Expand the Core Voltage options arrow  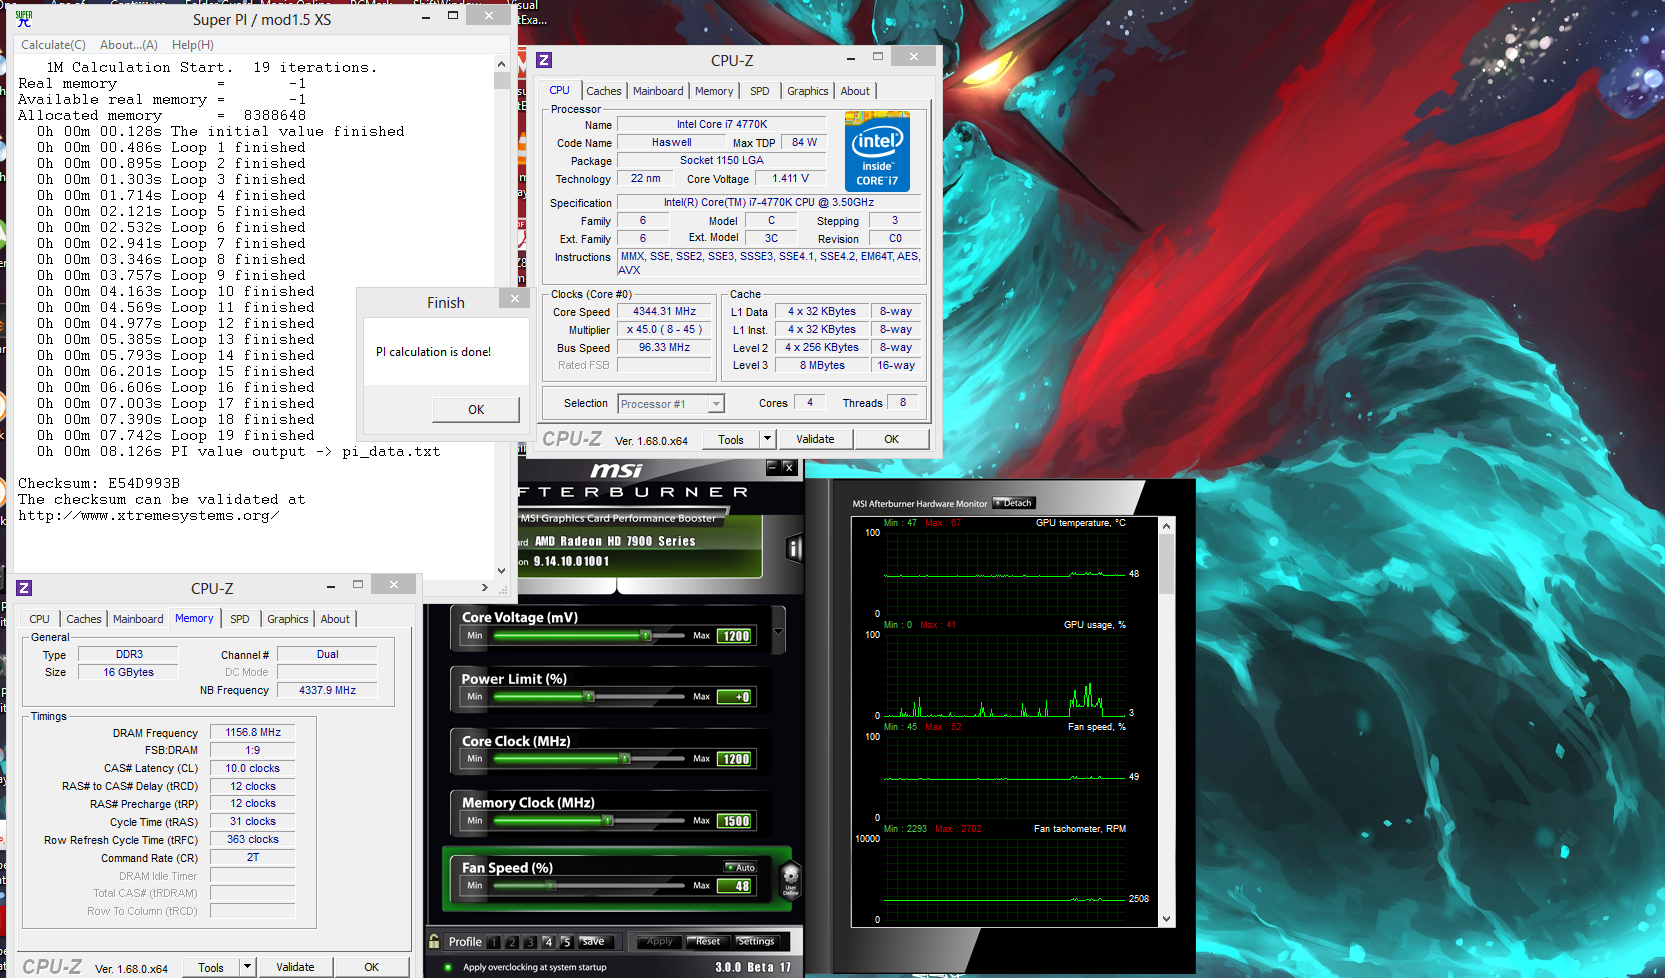pyautogui.click(x=779, y=631)
